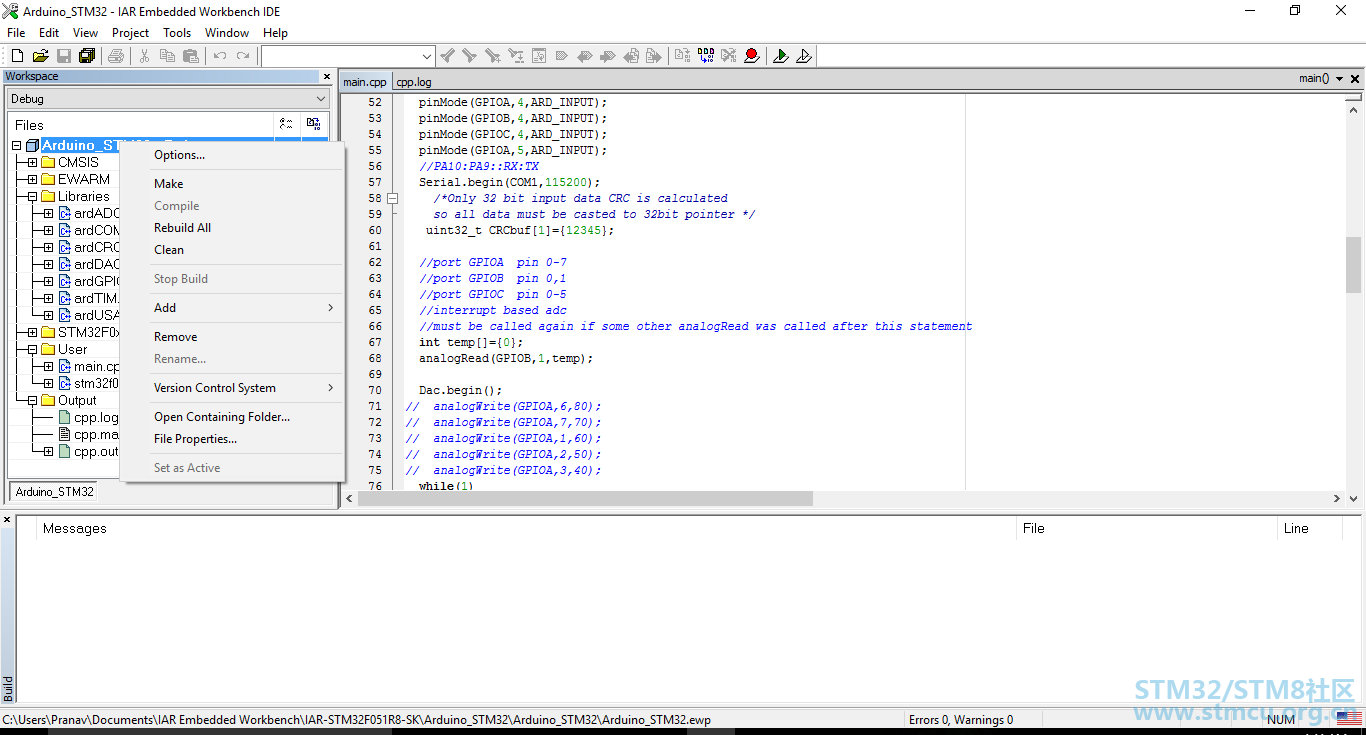Open the File menu
The height and width of the screenshot is (735, 1366).
(x=16, y=33)
